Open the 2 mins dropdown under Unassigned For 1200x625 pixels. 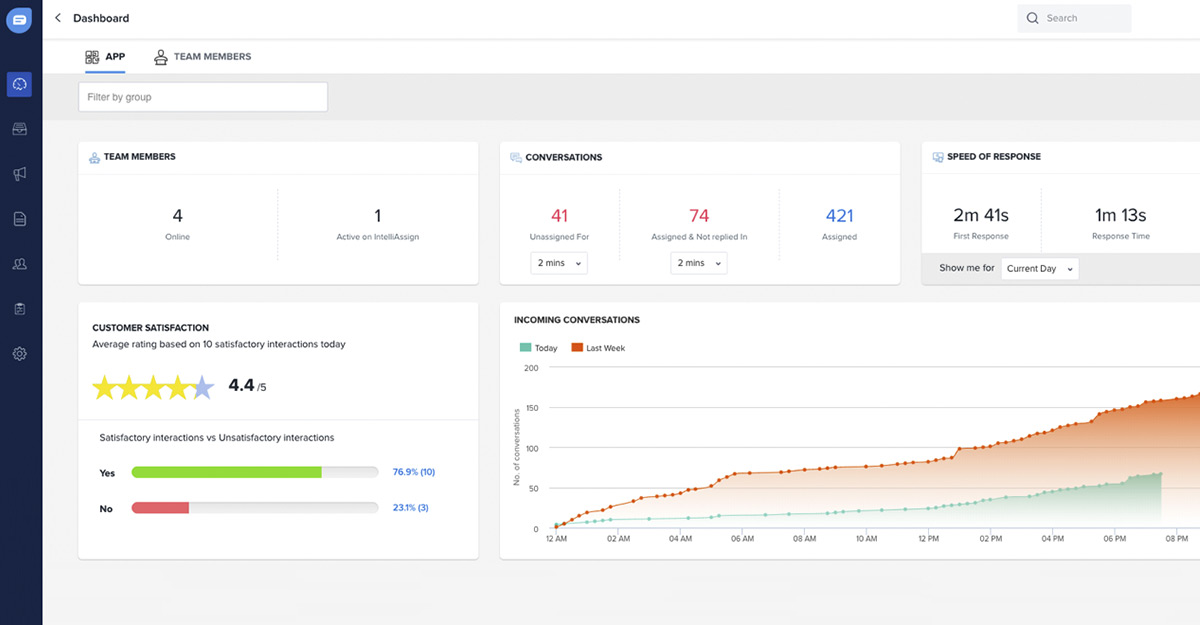tap(559, 263)
